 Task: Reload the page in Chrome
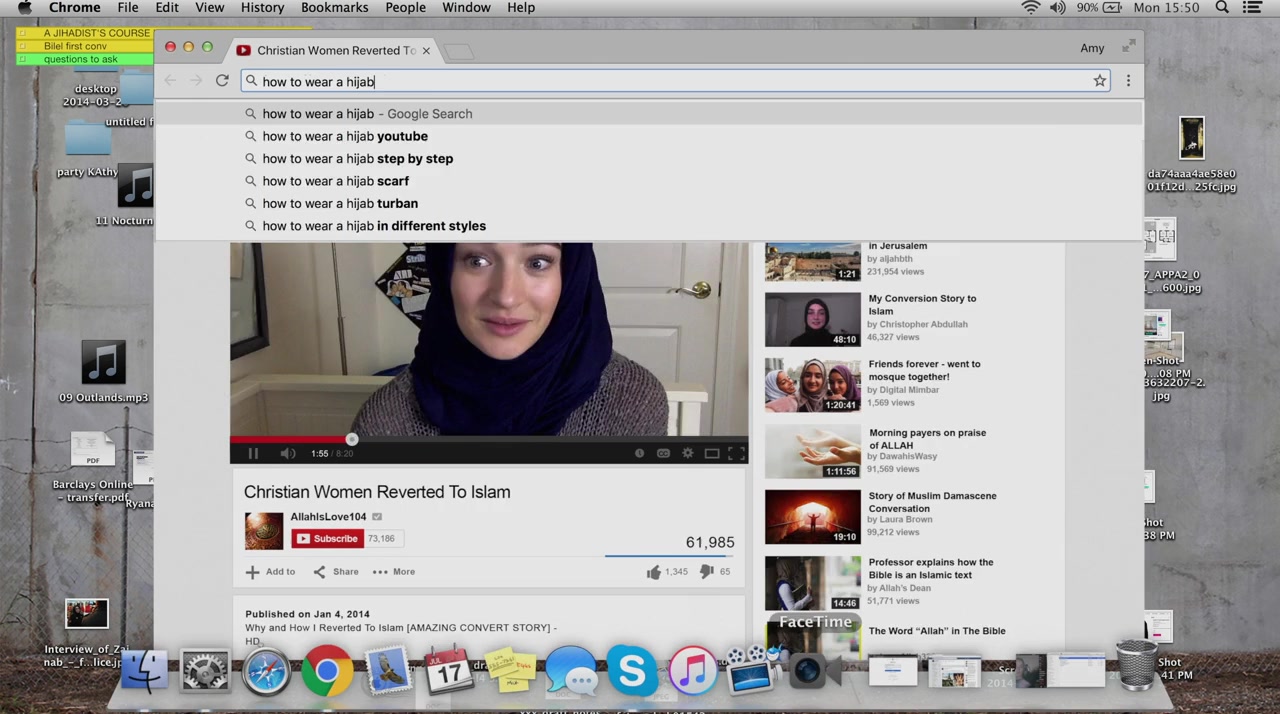222,81
